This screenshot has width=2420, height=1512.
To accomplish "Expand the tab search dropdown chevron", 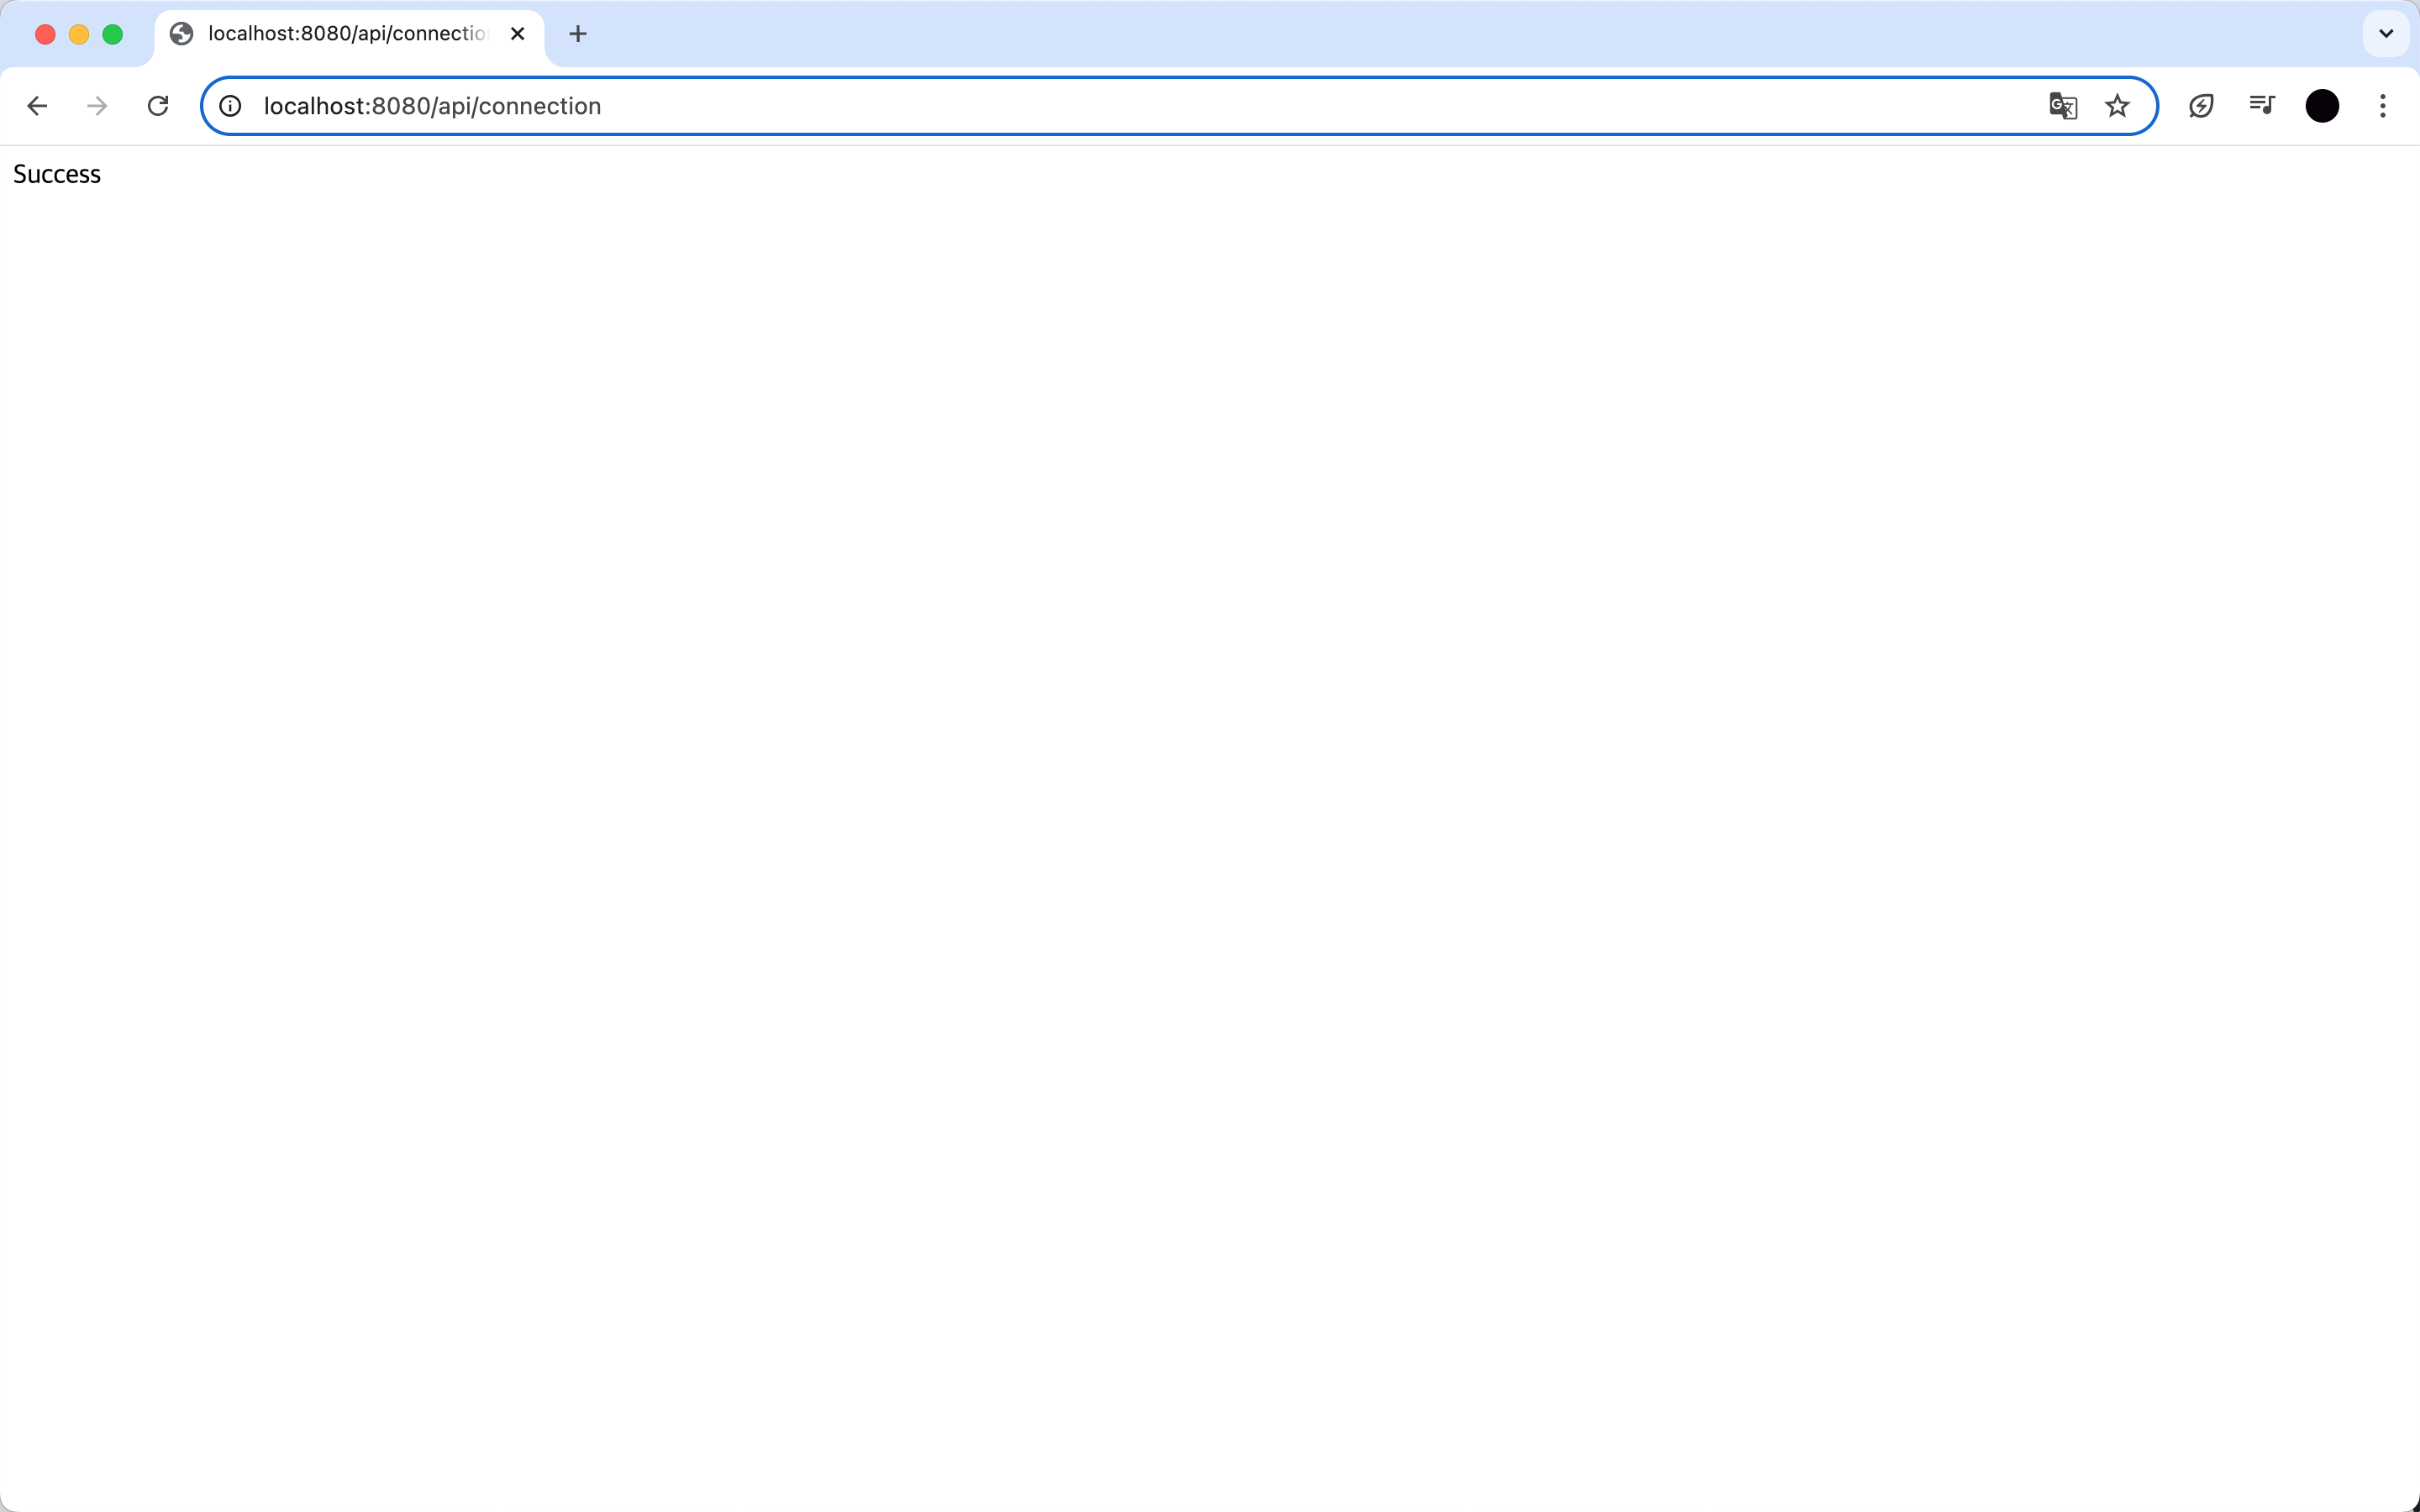I will click(x=2386, y=34).
